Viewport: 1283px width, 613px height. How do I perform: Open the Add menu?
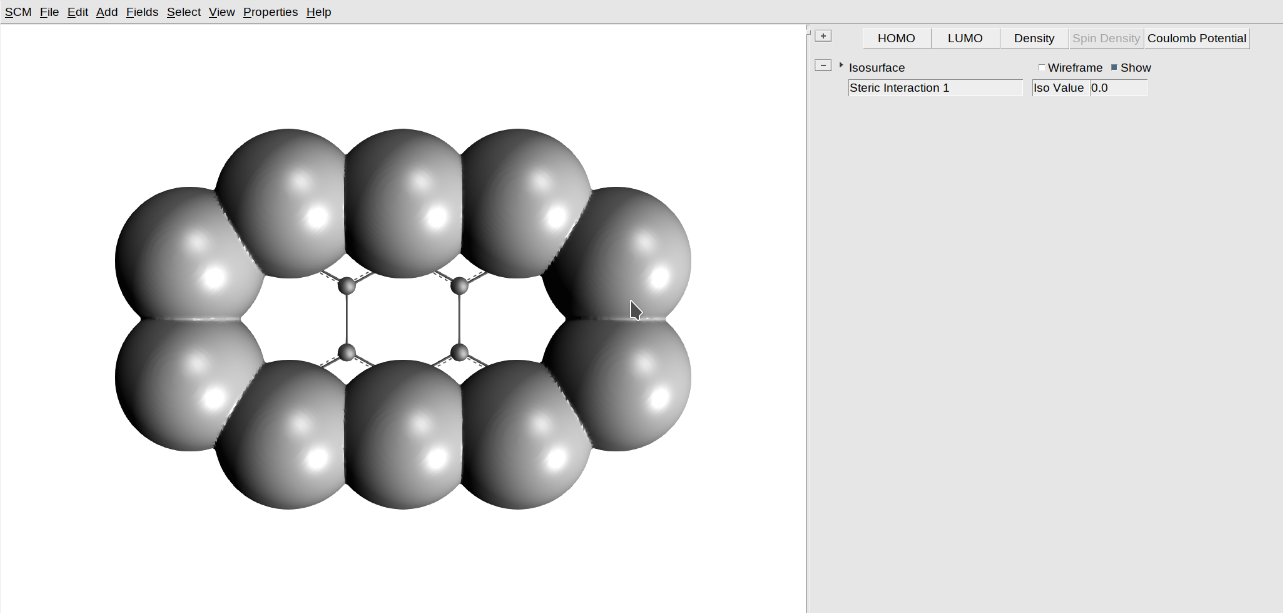point(106,11)
